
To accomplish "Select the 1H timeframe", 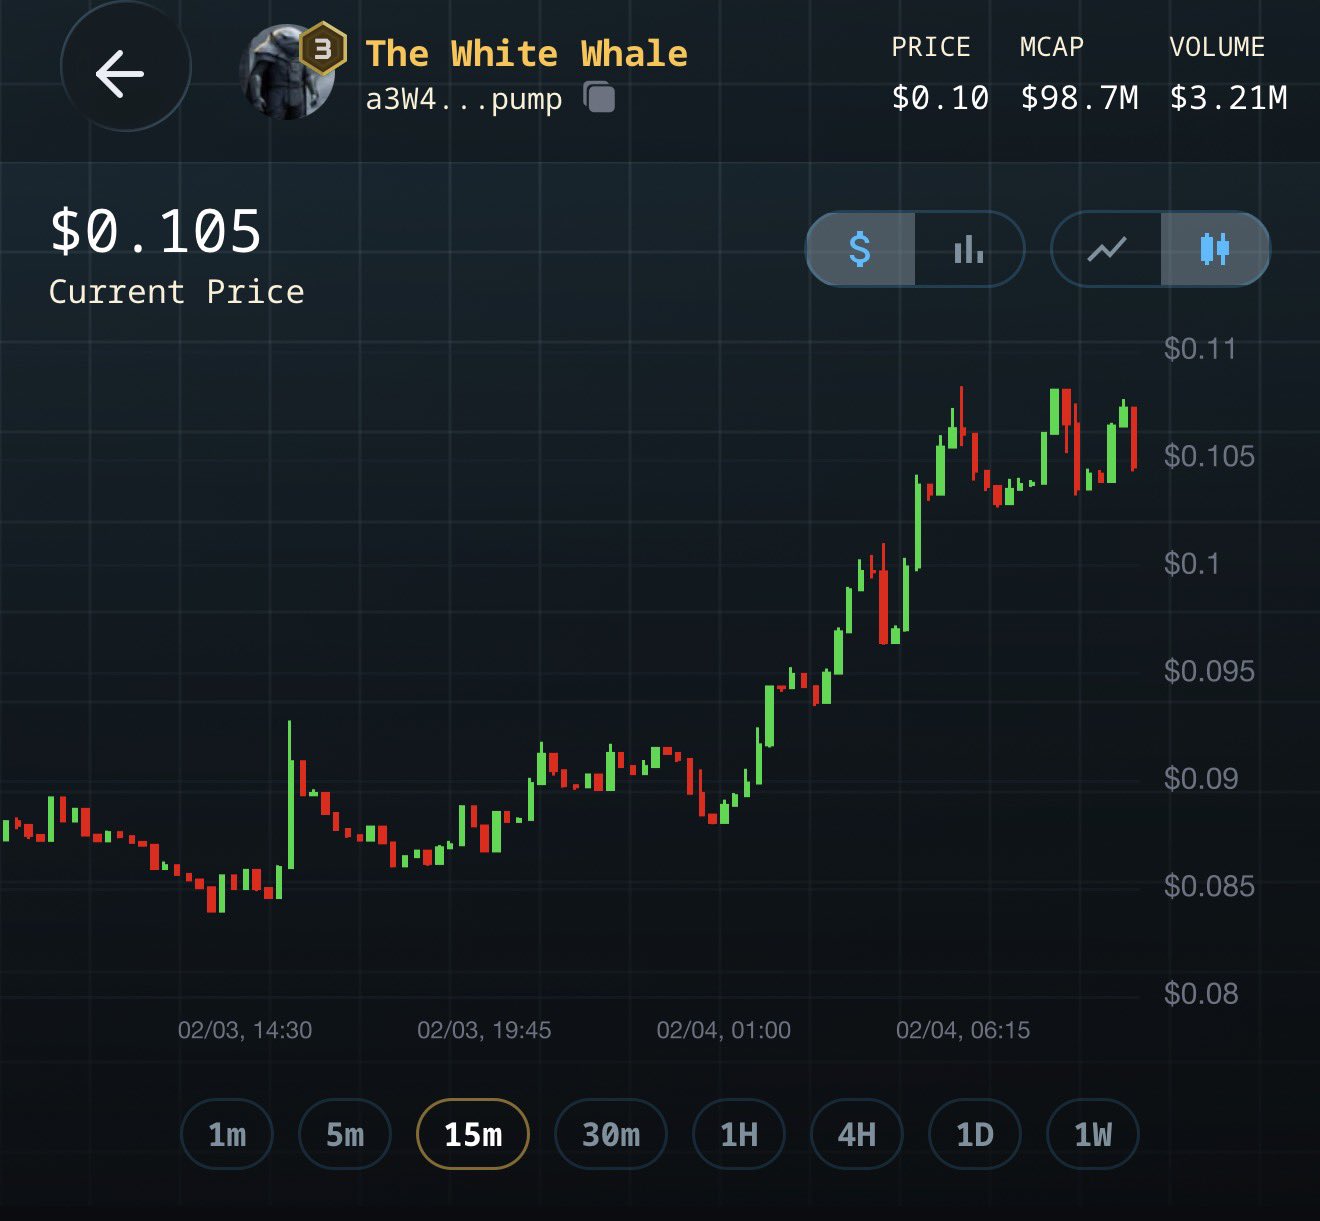I will click(x=739, y=1134).
